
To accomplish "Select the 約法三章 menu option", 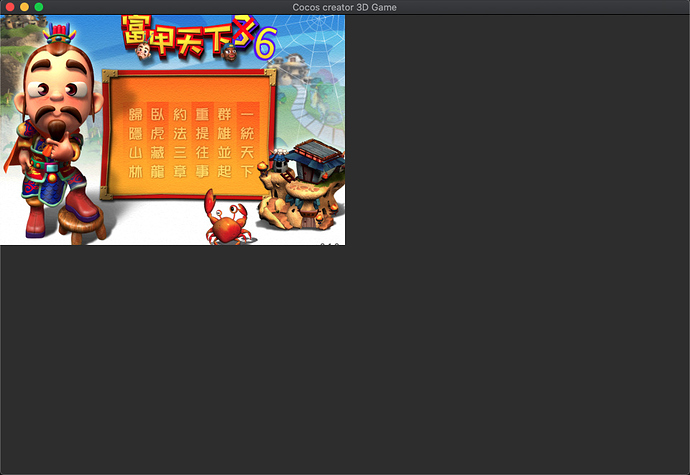I will (x=180, y=143).
